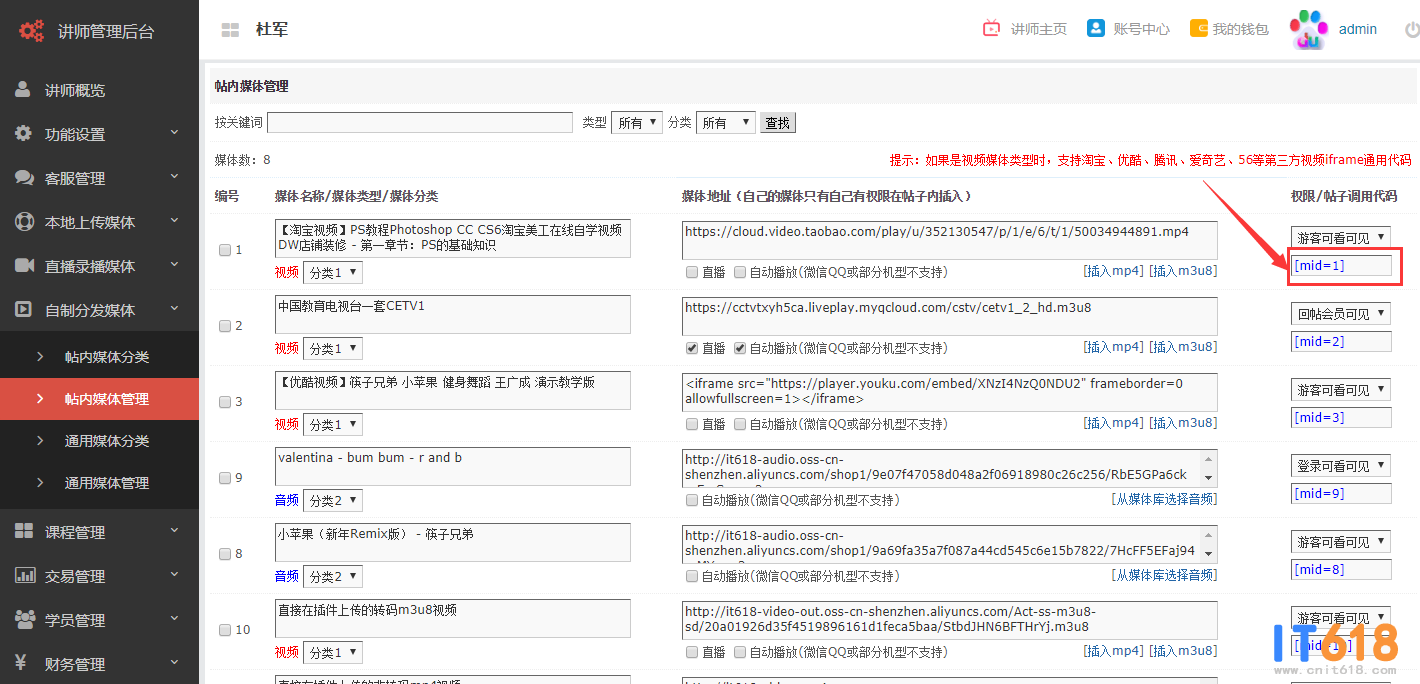Expand the 功能设置 sidebar menu
Image resolution: width=1420 pixels, height=684 pixels.
[x=100, y=134]
